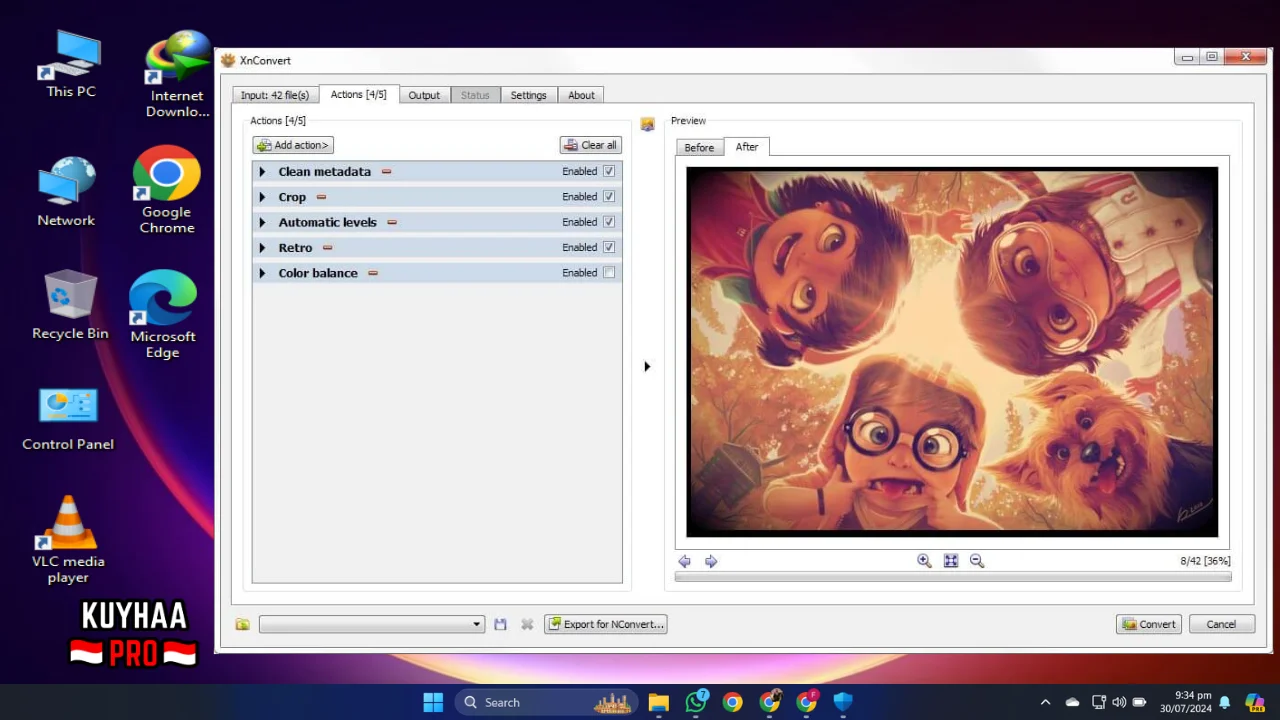Open the Output tab
This screenshot has width=1280, height=720.
[x=424, y=95]
